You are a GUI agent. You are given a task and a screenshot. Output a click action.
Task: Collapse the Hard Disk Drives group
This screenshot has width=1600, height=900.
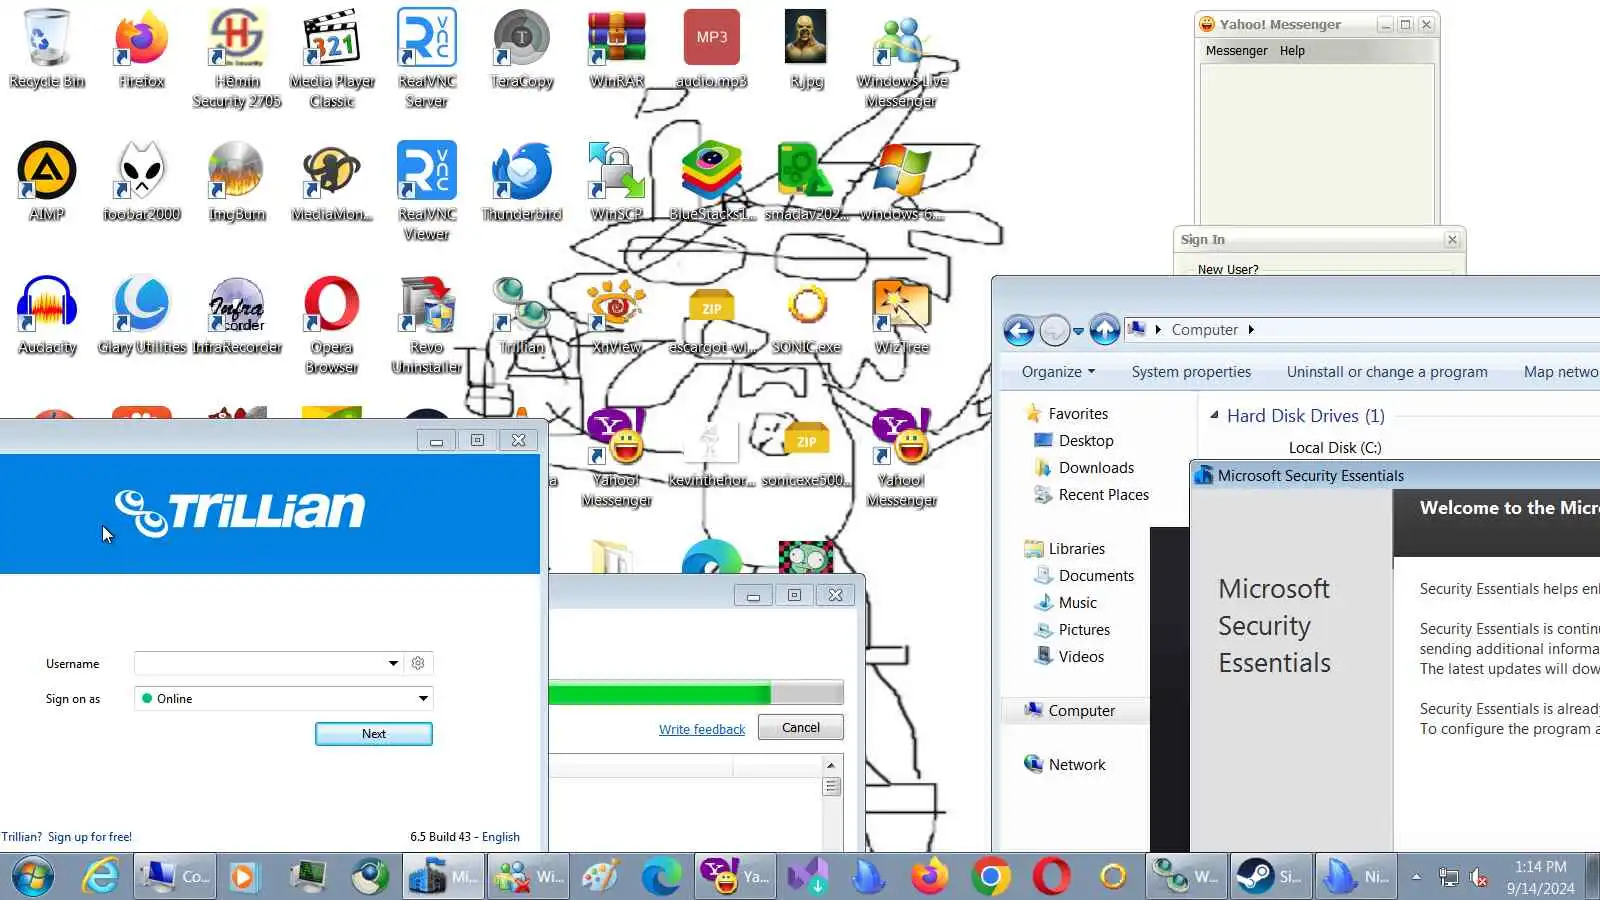1214,415
